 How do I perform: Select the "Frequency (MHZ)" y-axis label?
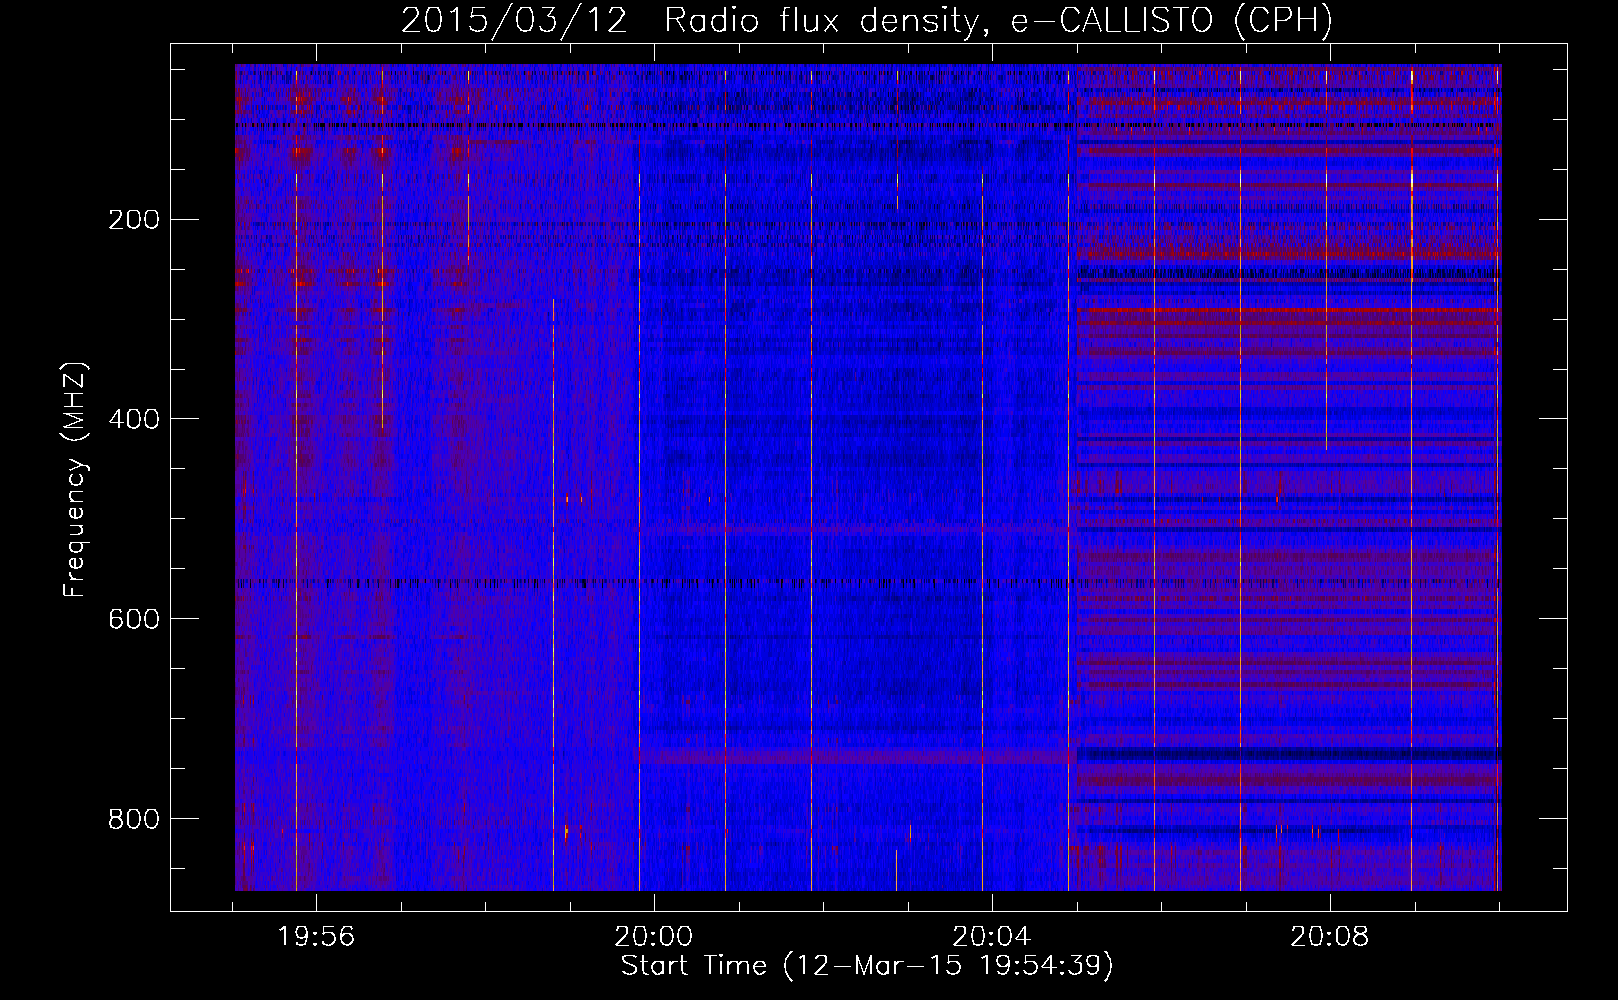click(x=75, y=479)
